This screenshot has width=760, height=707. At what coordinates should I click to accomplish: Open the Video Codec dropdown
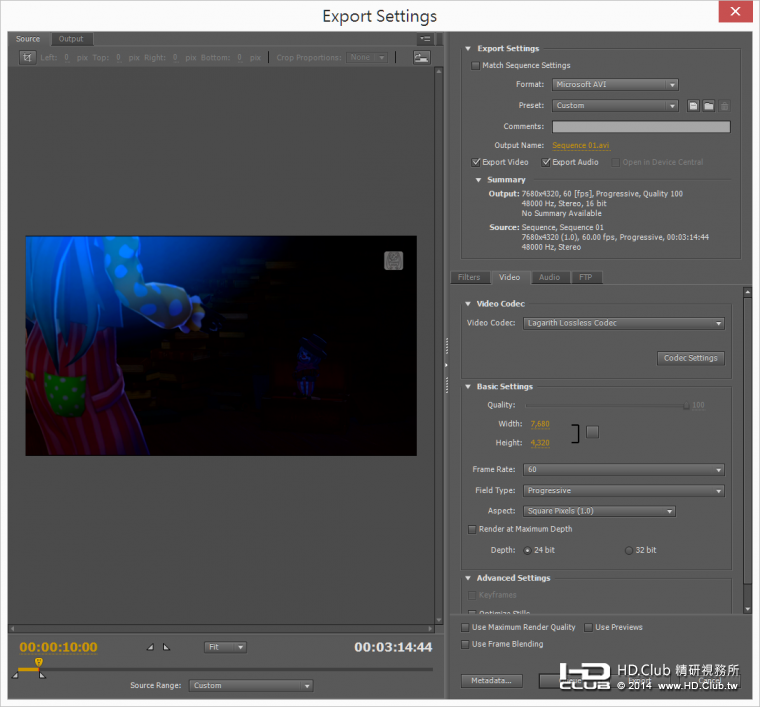coord(624,324)
